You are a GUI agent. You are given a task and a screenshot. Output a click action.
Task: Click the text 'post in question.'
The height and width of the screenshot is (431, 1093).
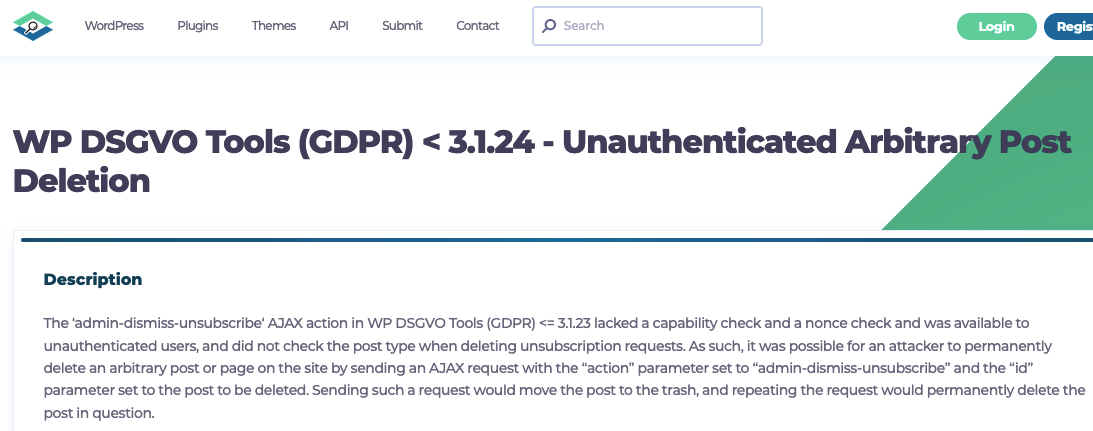point(98,414)
